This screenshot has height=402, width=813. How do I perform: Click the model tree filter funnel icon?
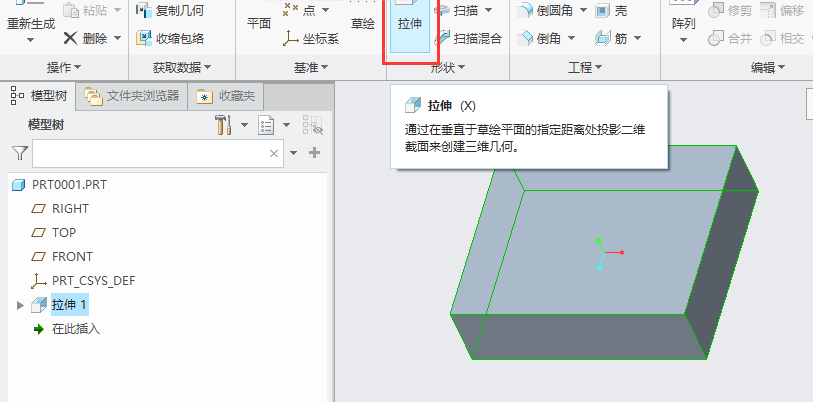coord(20,153)
